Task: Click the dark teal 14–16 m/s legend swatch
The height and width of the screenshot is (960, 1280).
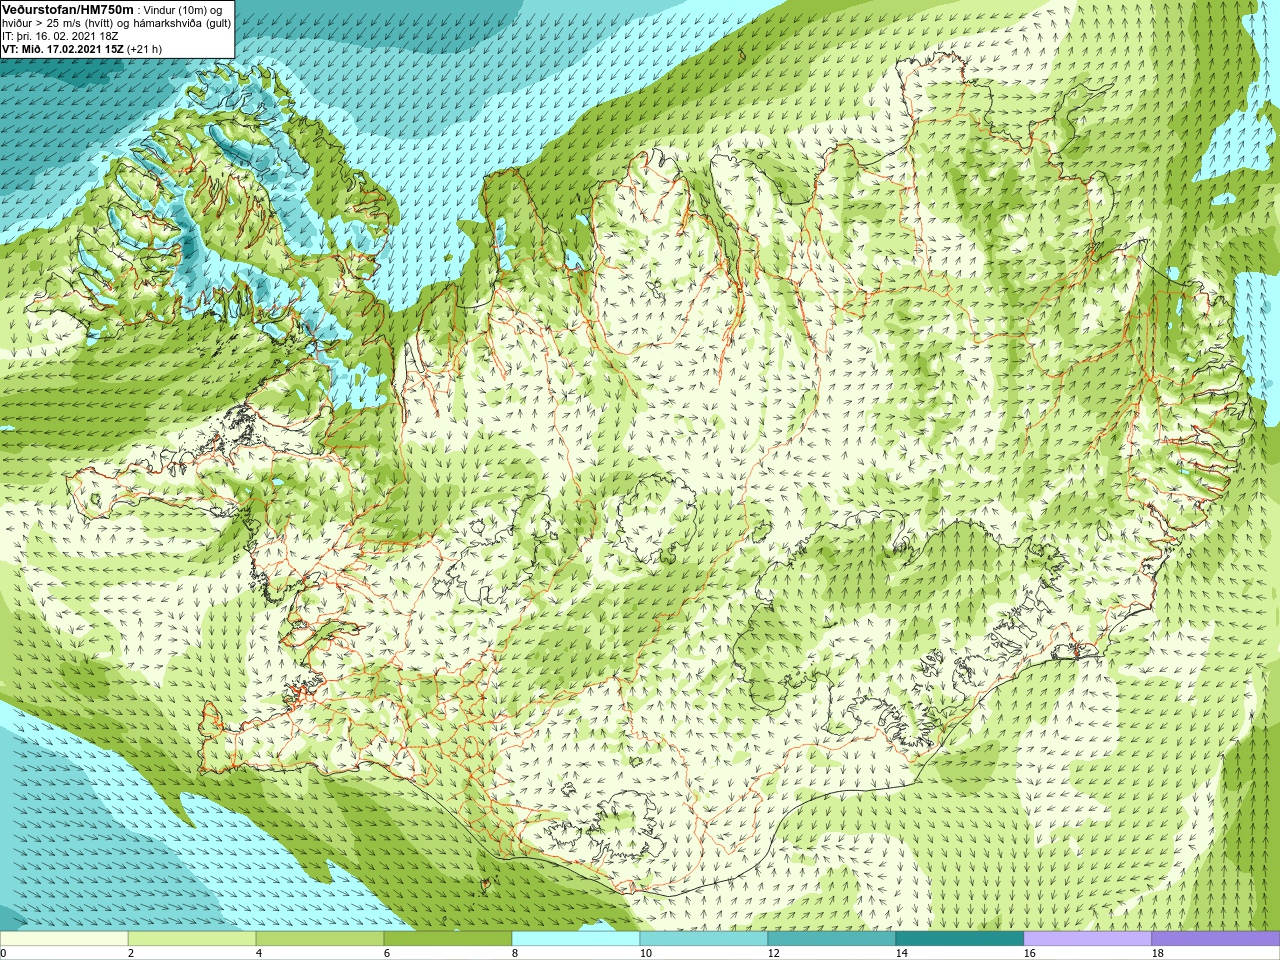Action: [960, 939]
